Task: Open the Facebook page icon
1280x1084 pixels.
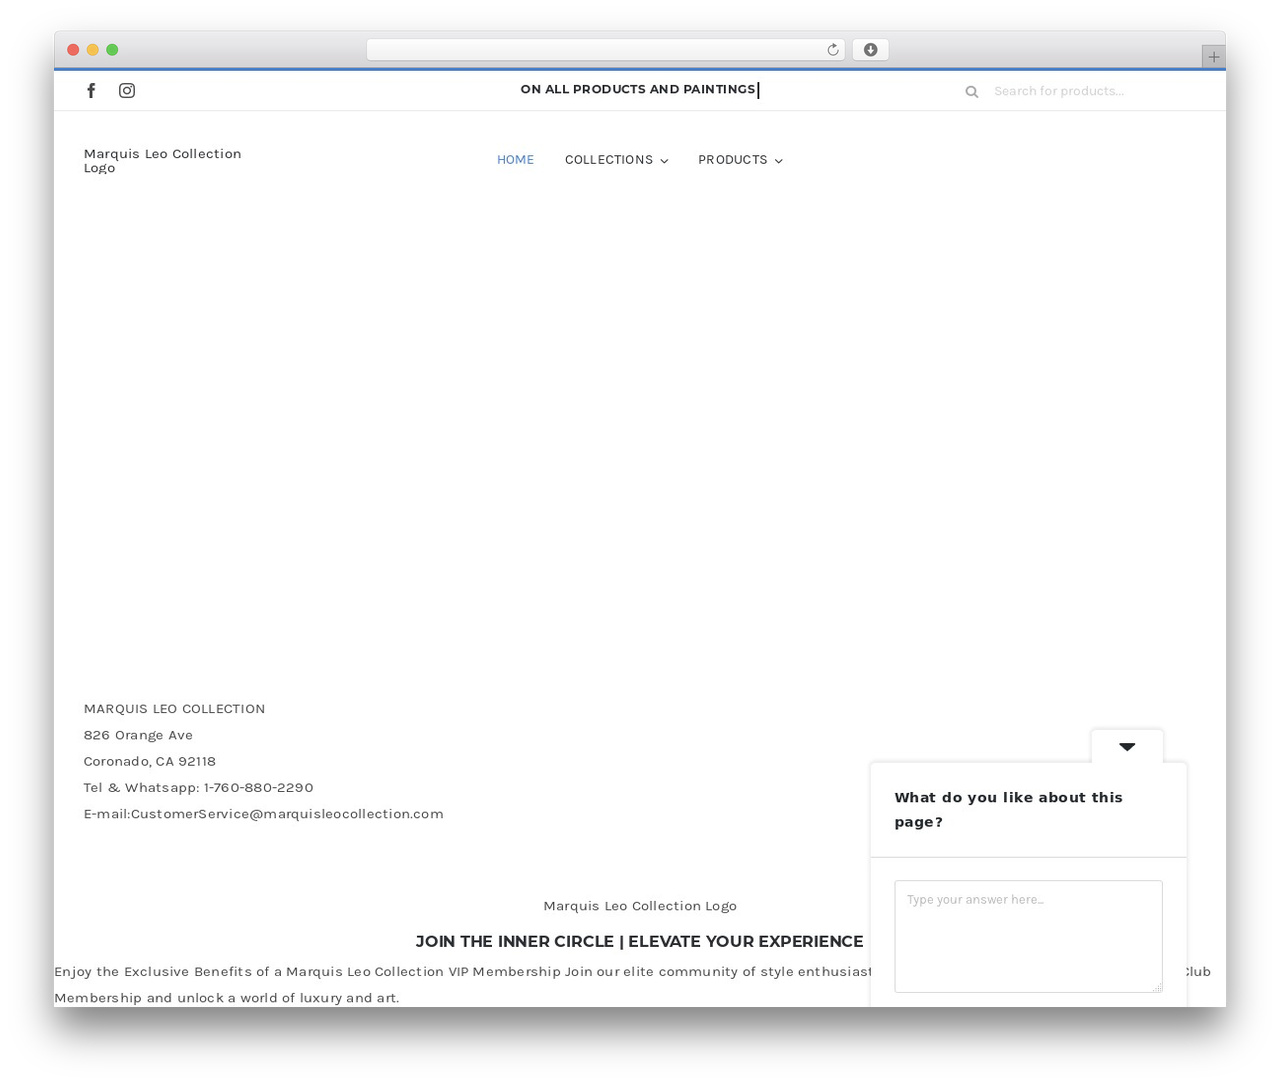Action: 91,91
